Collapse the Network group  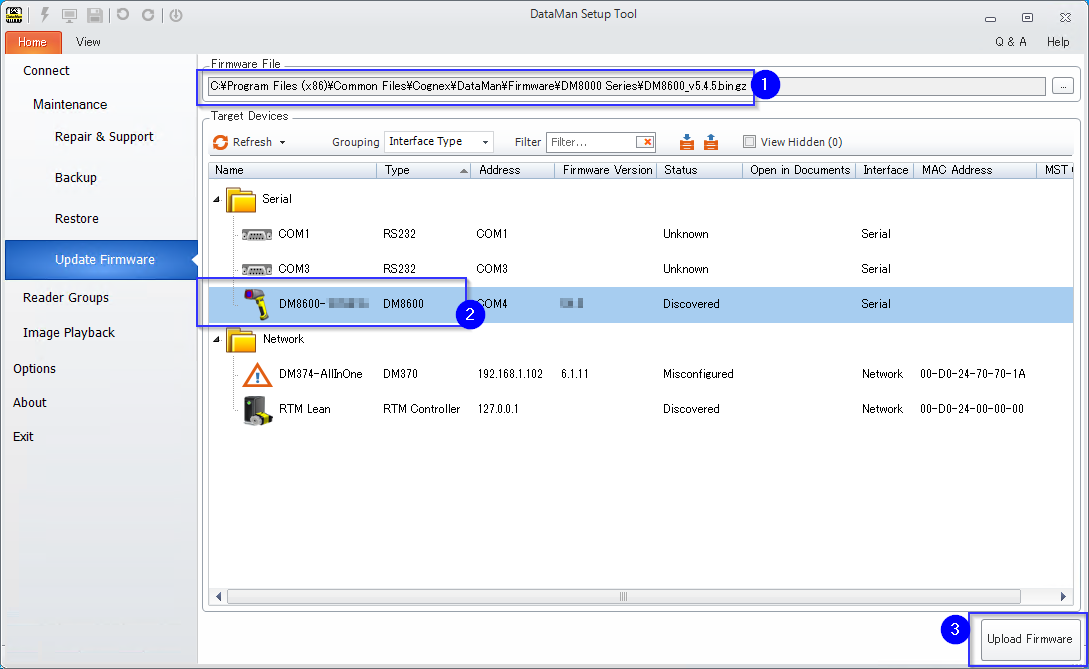tap(217, 339)
